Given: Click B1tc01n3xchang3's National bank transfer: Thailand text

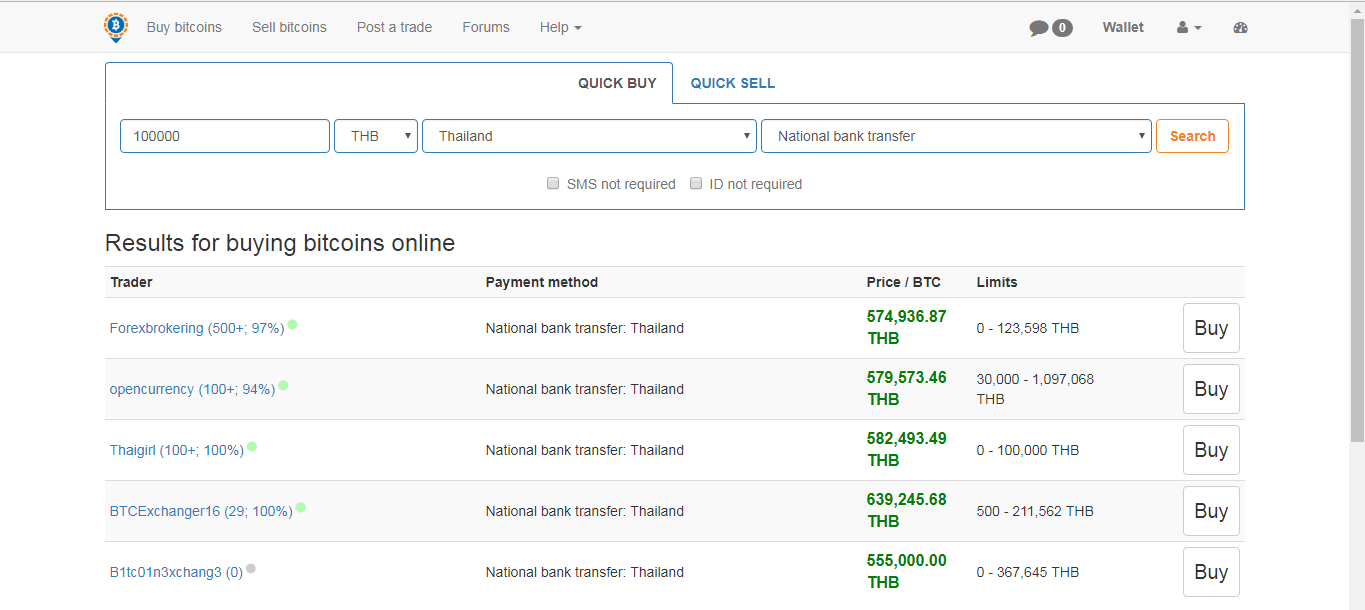Looking at the screenshot, I should 585,572.
